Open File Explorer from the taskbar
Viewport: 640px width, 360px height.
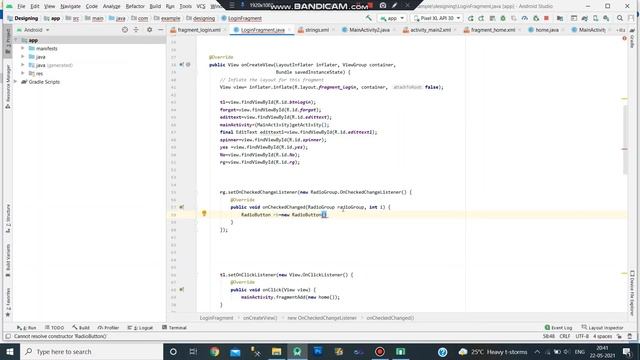click(276, 351)
